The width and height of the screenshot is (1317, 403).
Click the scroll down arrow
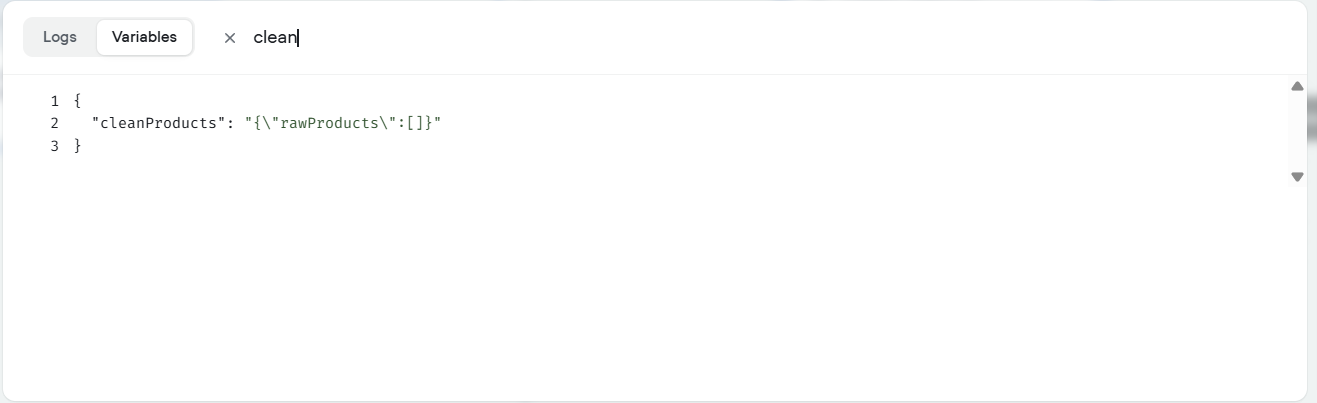click(1297, 177)
